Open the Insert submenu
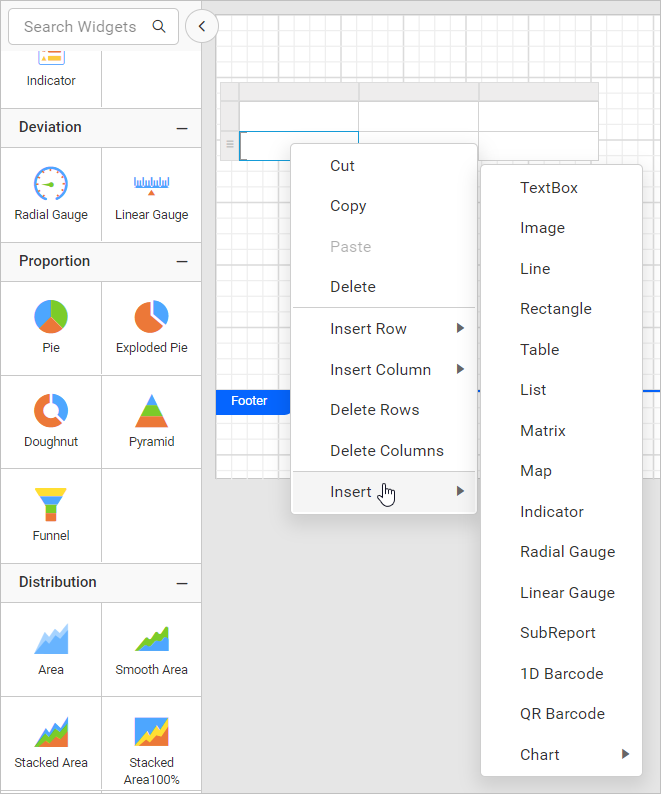 (384, 492)
